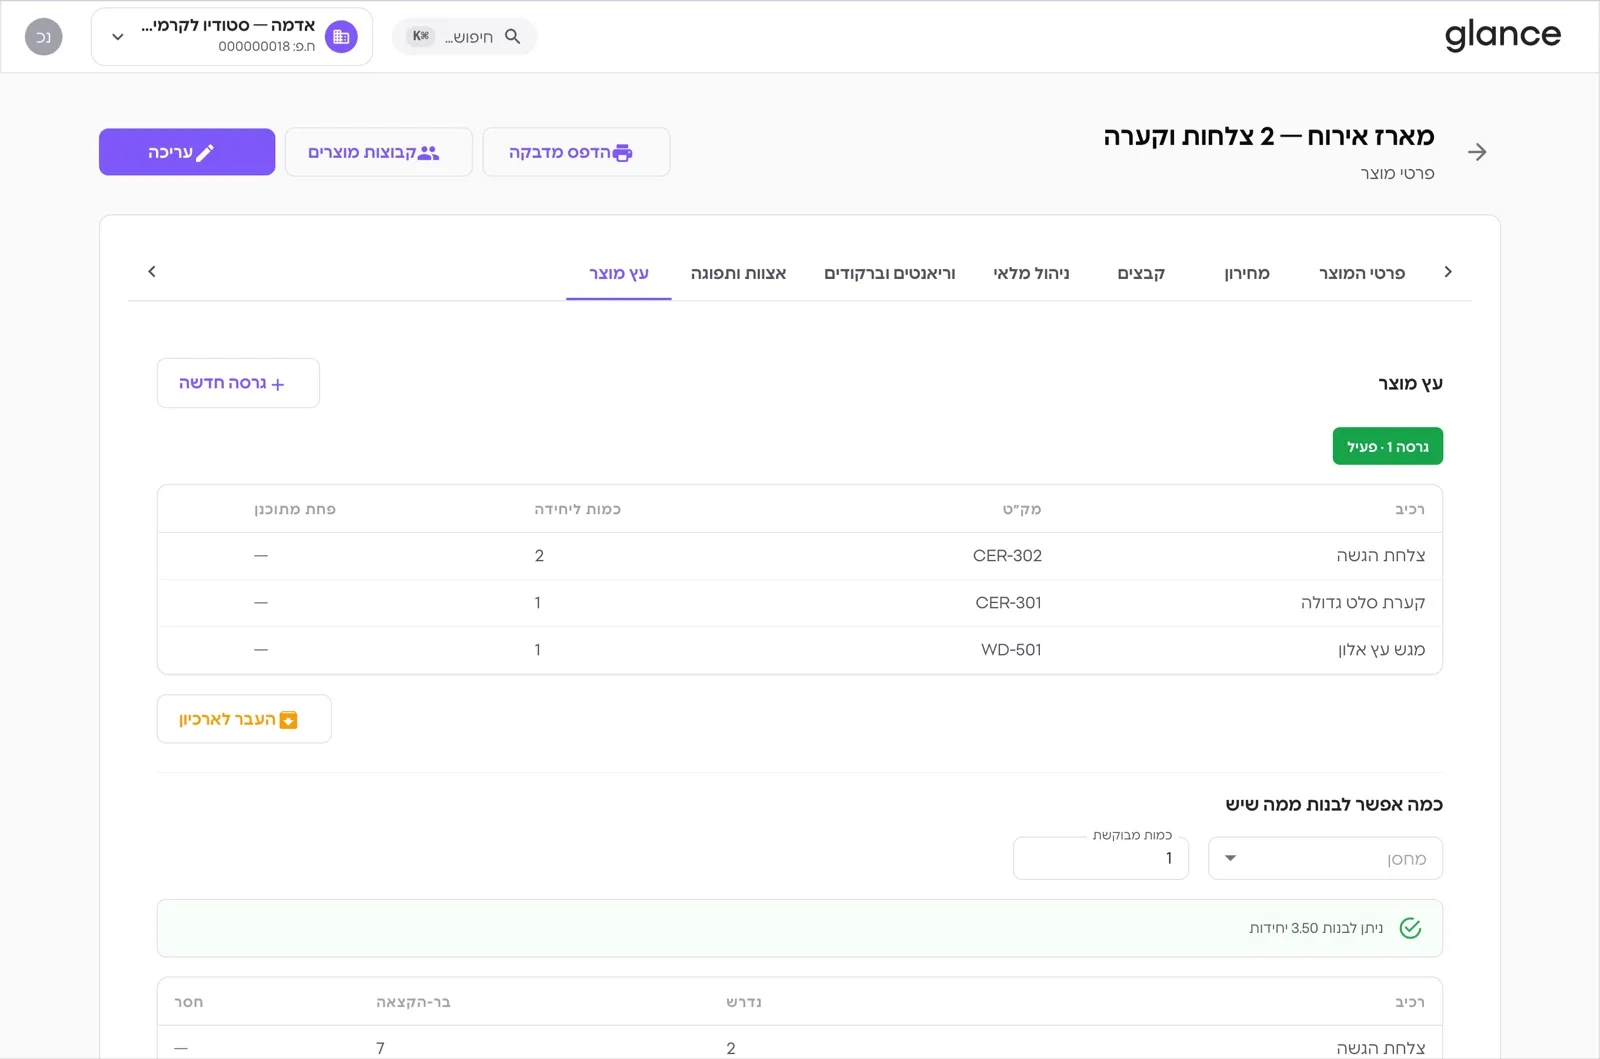Switch to the אצוות ותפוגה tab
The width and height of the screenshot is (1600, 1059).
[x=738, y=273]
